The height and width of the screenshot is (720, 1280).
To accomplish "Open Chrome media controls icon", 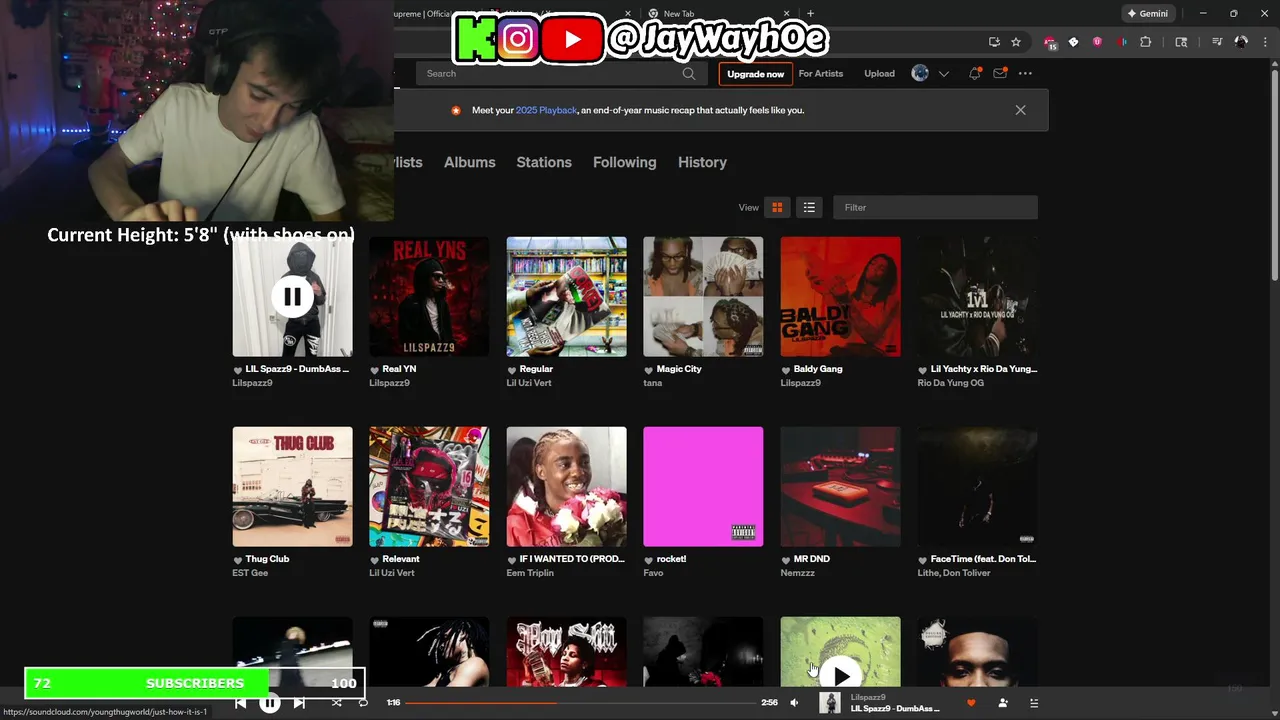I will tap(1217, 42).
